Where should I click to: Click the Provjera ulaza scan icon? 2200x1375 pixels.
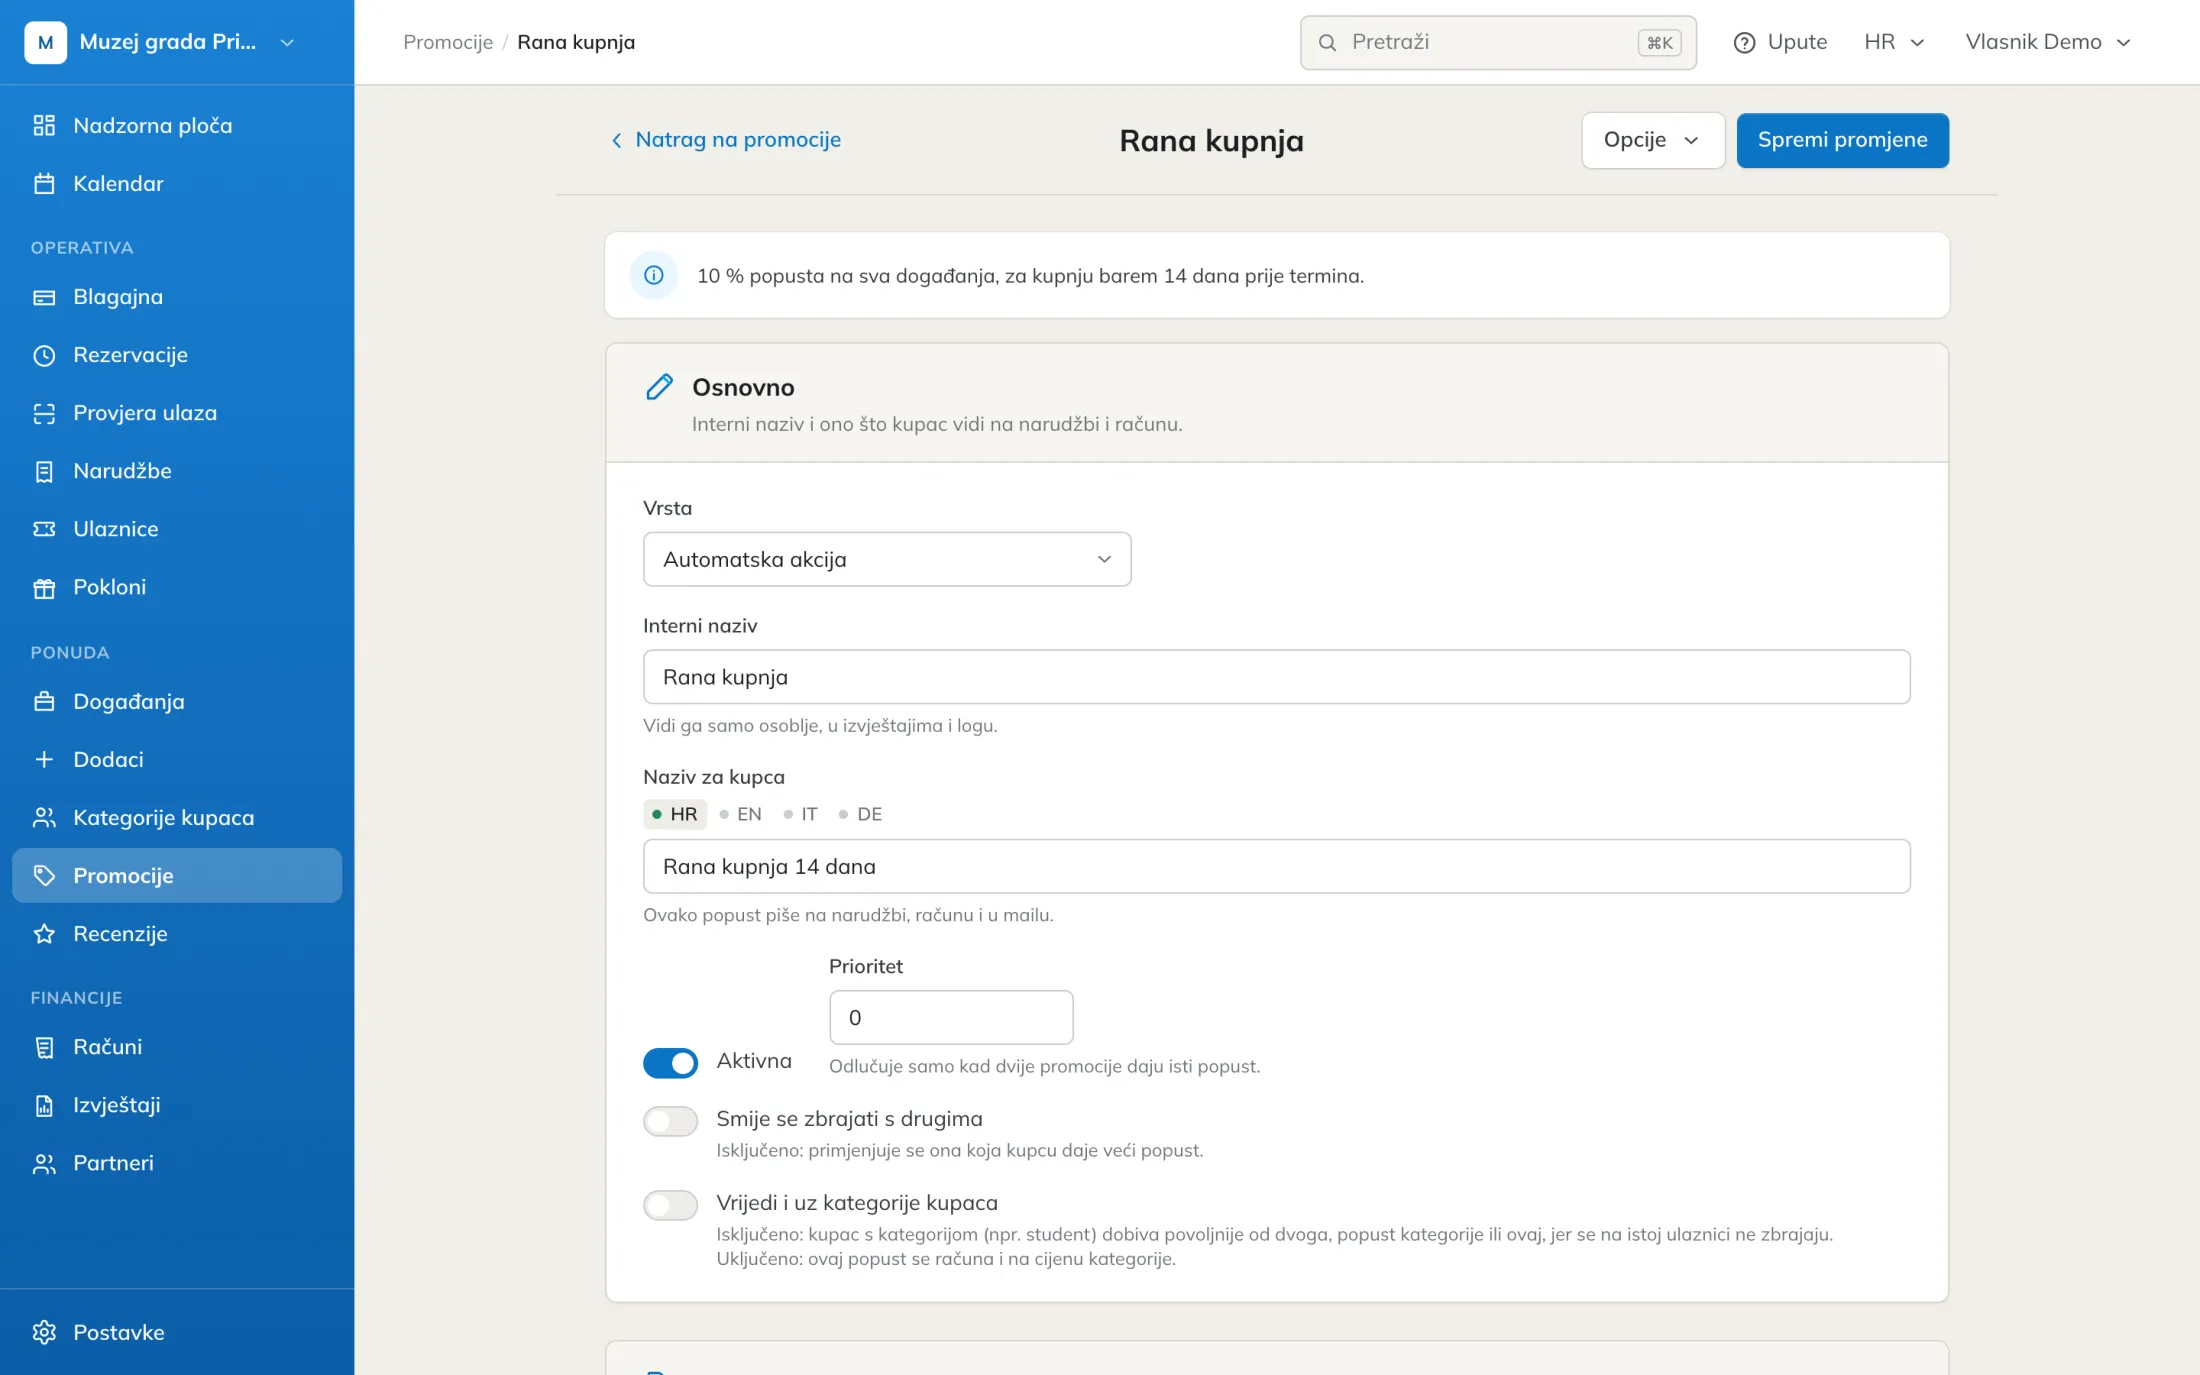(44, 413)
